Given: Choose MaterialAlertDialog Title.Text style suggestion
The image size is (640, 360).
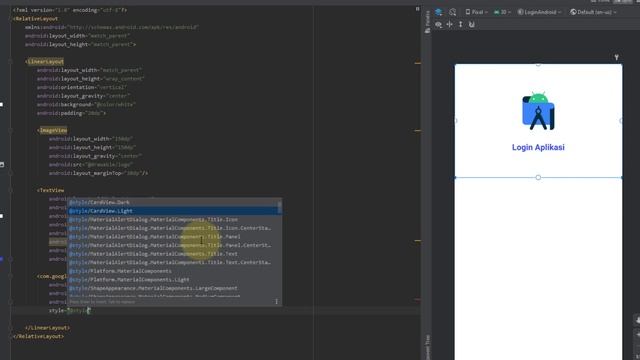Looking at the screenshot, I should pos(173,254).
